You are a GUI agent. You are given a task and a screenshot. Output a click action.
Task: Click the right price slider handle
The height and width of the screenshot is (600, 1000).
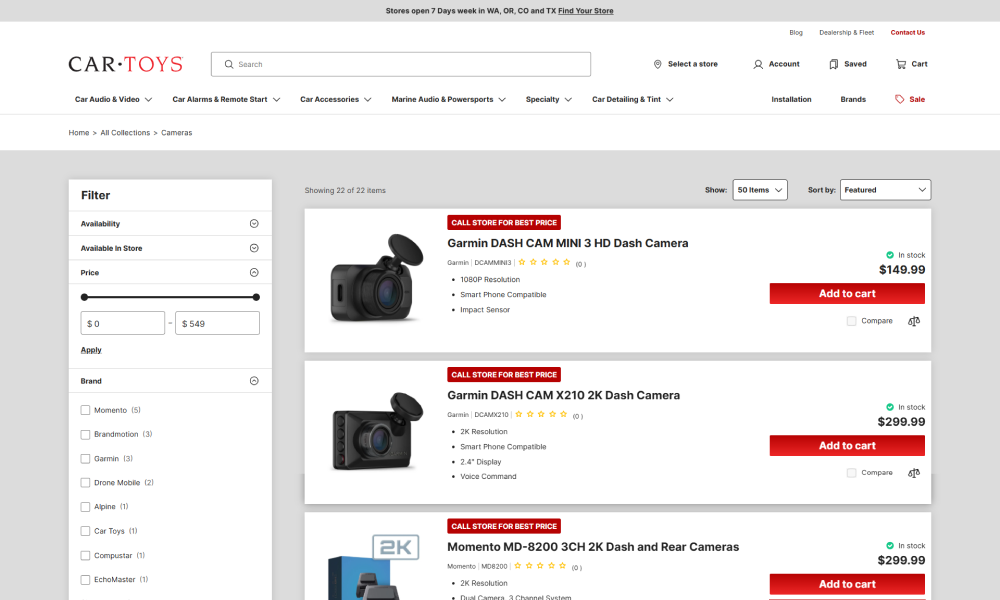(256, 297)
